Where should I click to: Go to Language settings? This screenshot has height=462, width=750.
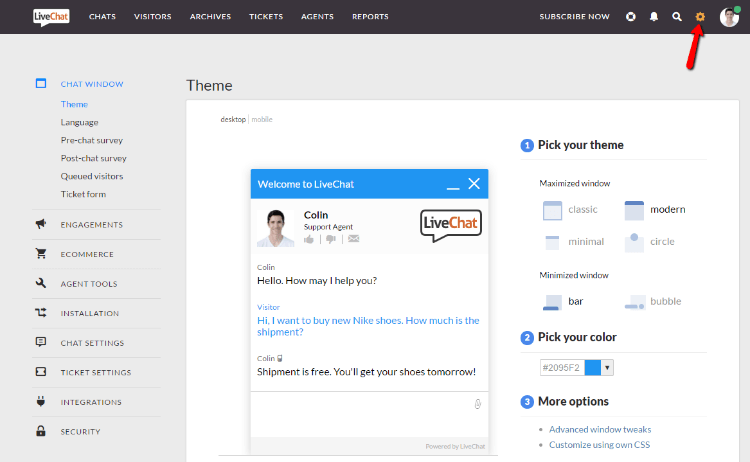click(x=79, y=122)
